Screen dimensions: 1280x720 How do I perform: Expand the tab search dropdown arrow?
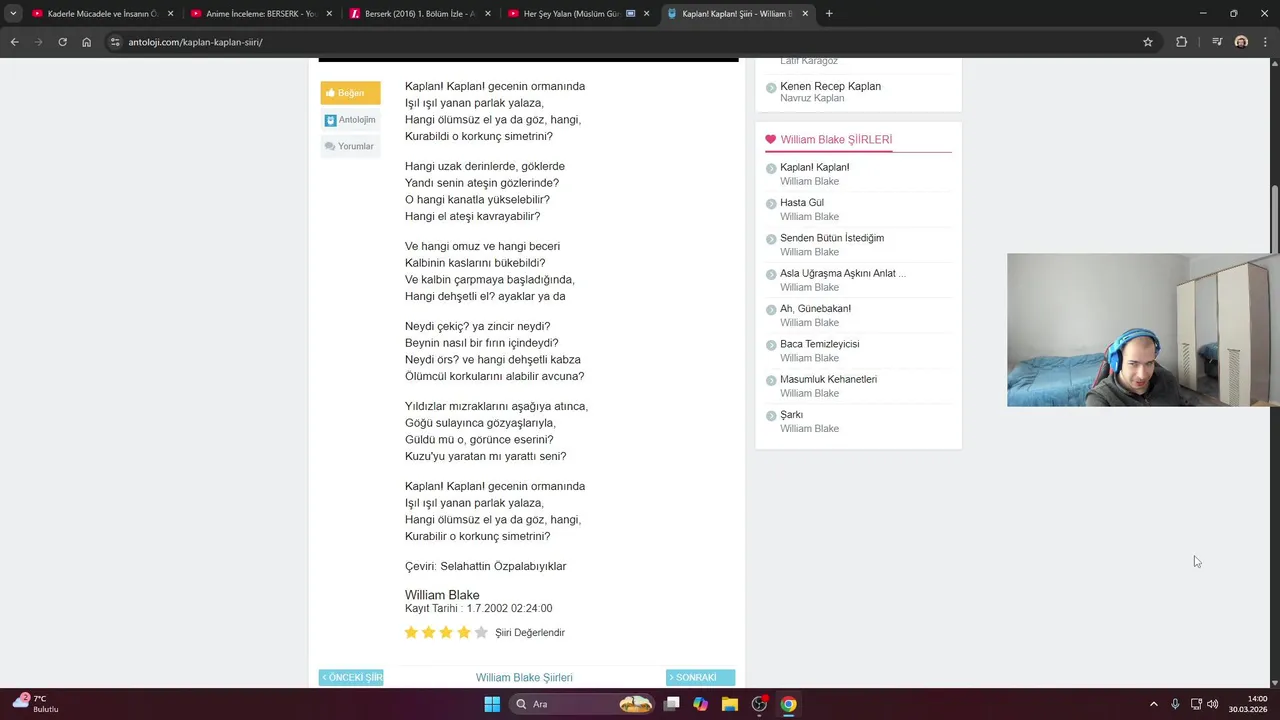(x=13, y=14)
